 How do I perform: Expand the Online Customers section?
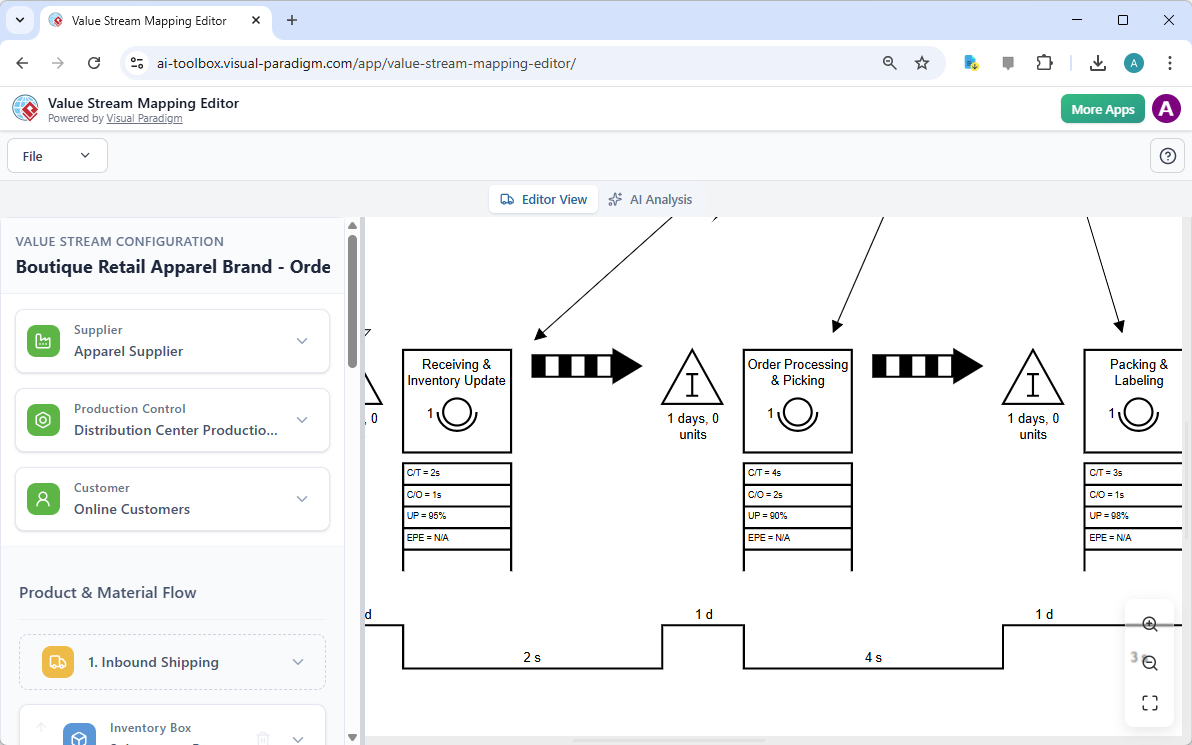[x=302, y=498]
